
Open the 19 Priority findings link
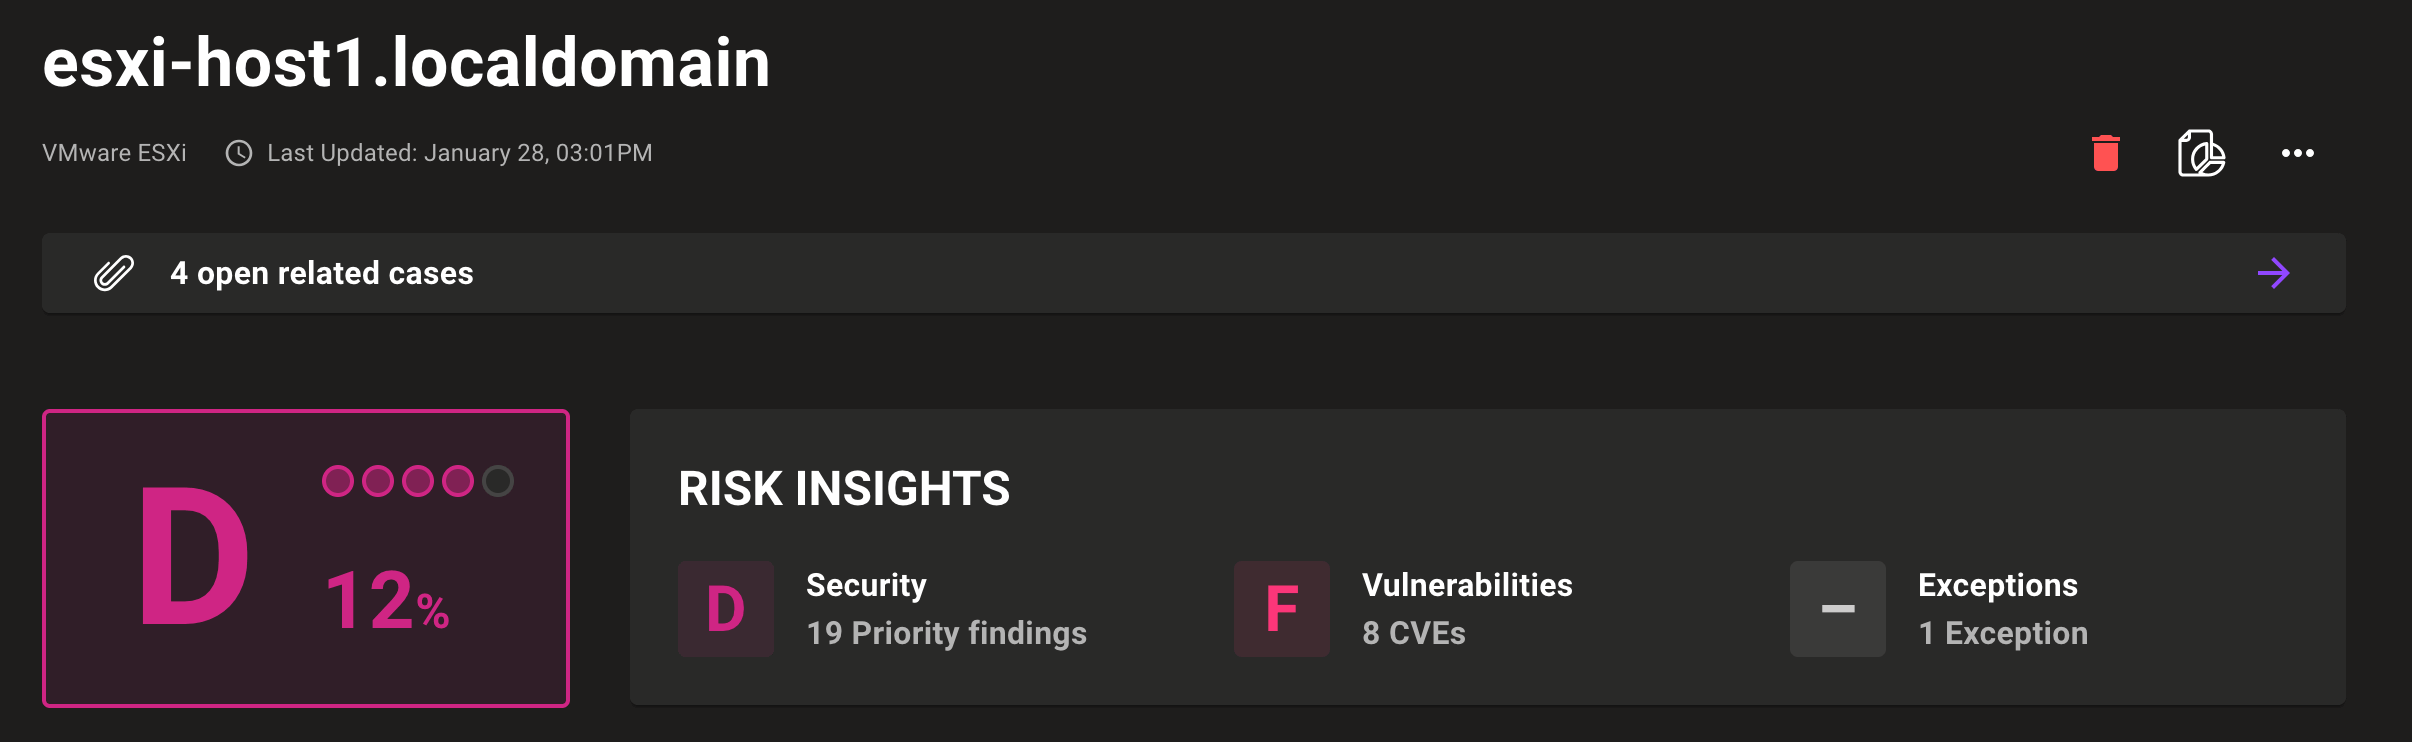point(946,633)
